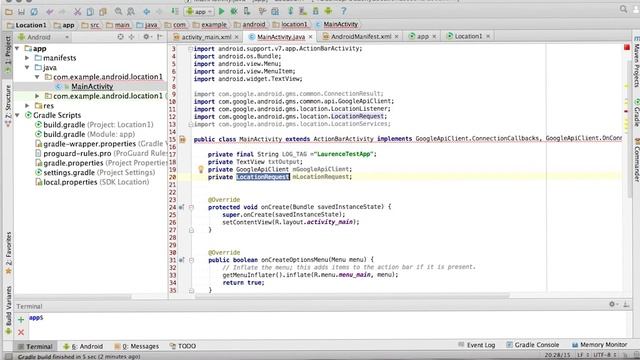
Task: Click the MainActivity breadcrumb item
Action: tap(337, 25)
